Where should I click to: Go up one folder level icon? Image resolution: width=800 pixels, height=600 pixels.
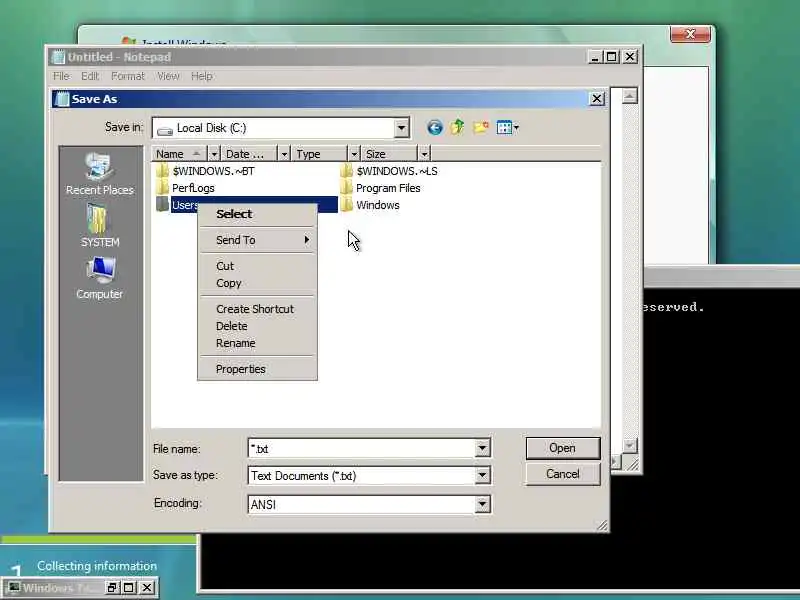[458, 127]
